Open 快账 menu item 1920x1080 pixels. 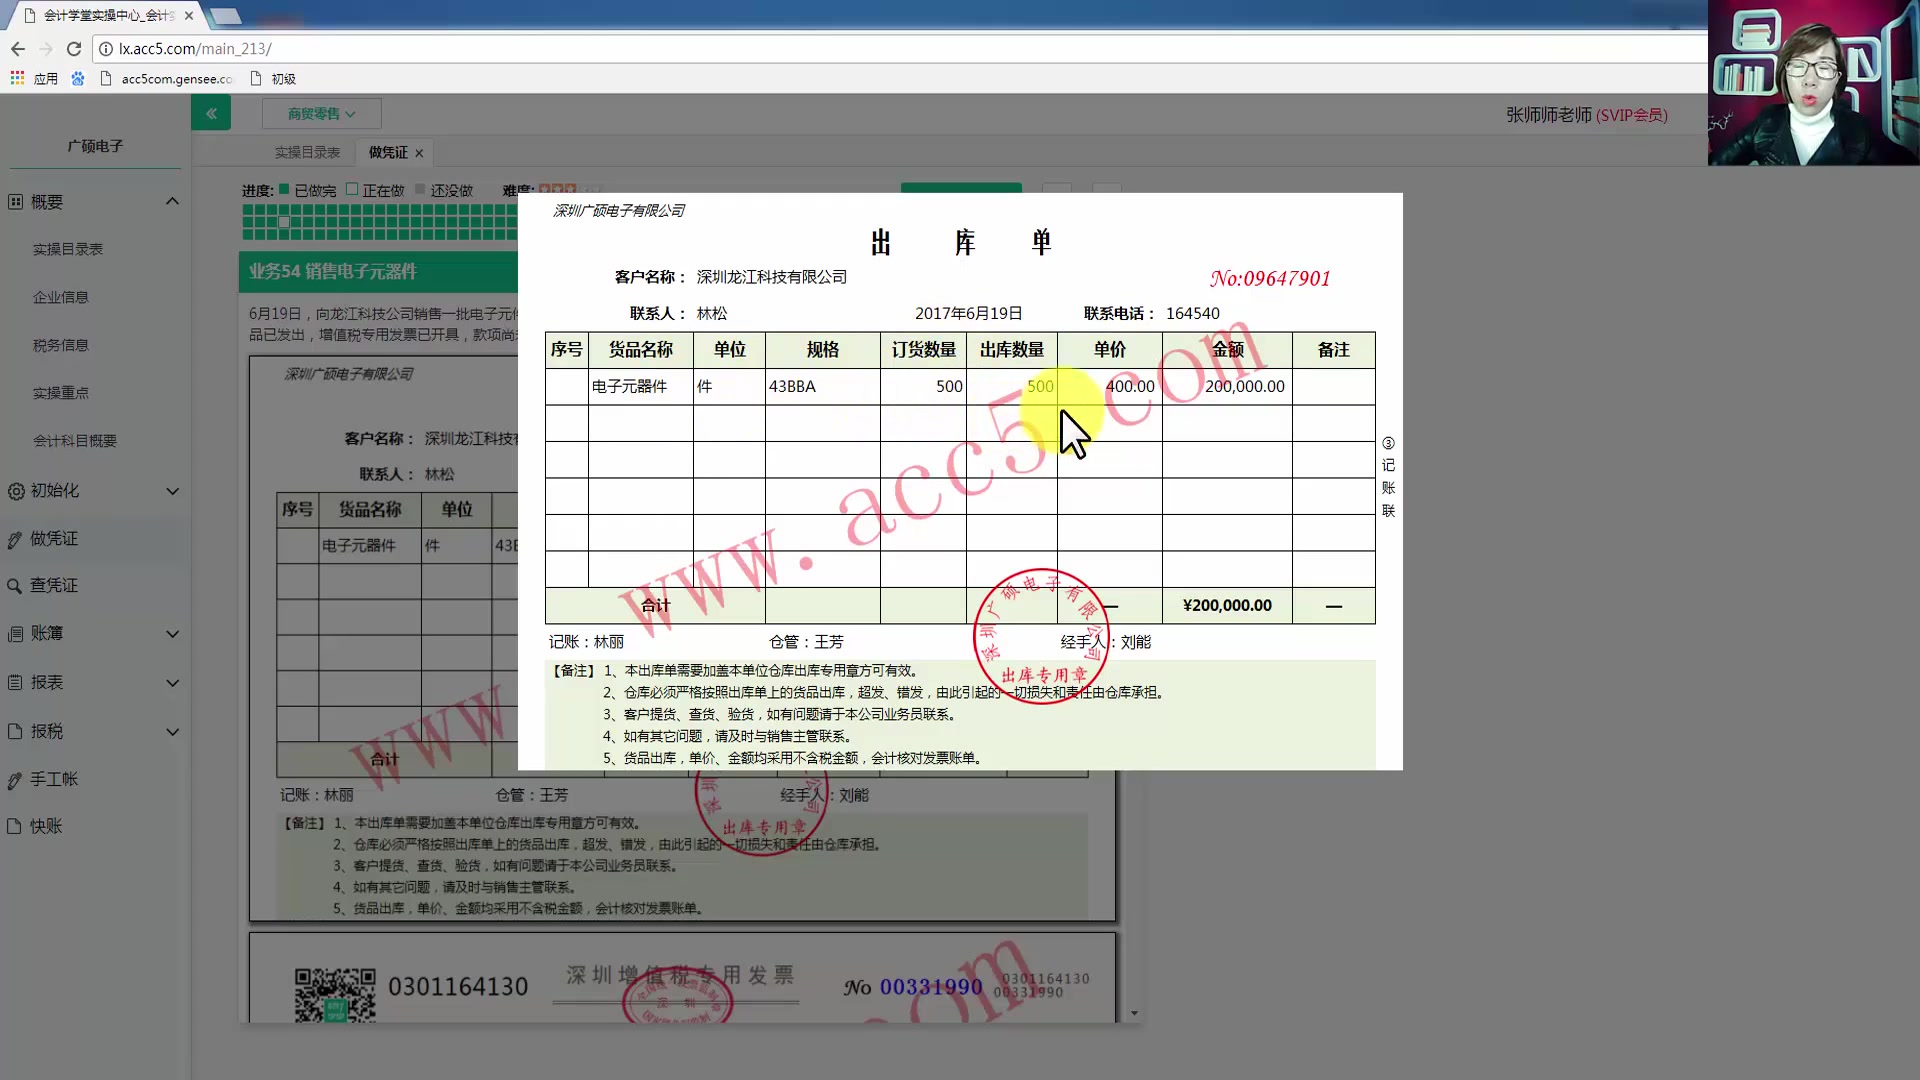(x=46, y=826)
